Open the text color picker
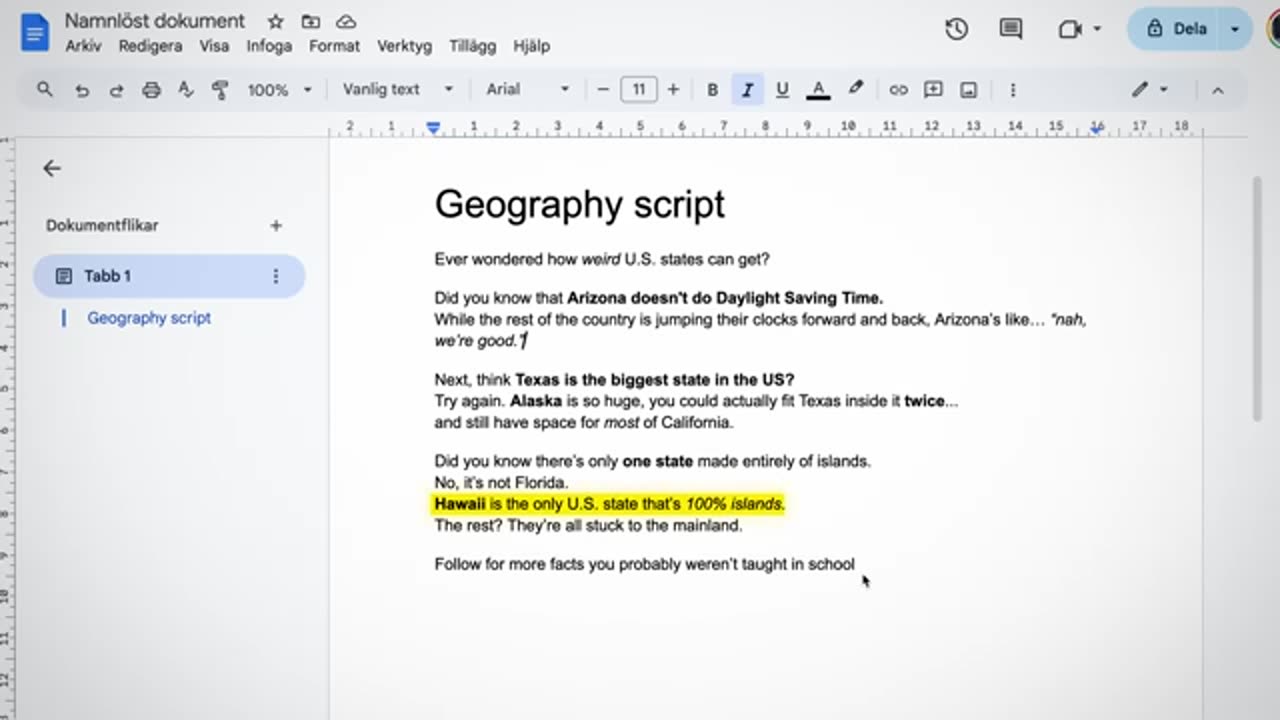Screen dimensions: 1280x720 point(818,90)
